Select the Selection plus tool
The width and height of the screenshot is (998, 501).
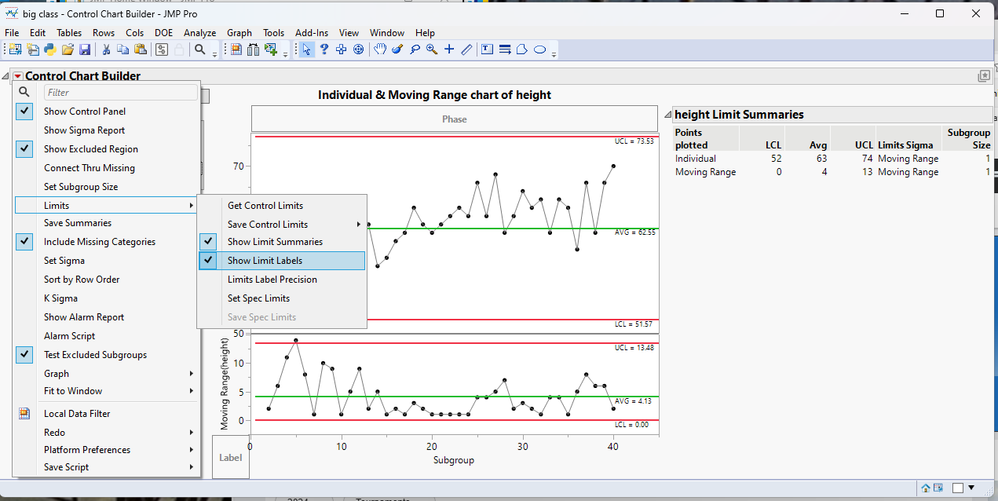pos(341,50)
